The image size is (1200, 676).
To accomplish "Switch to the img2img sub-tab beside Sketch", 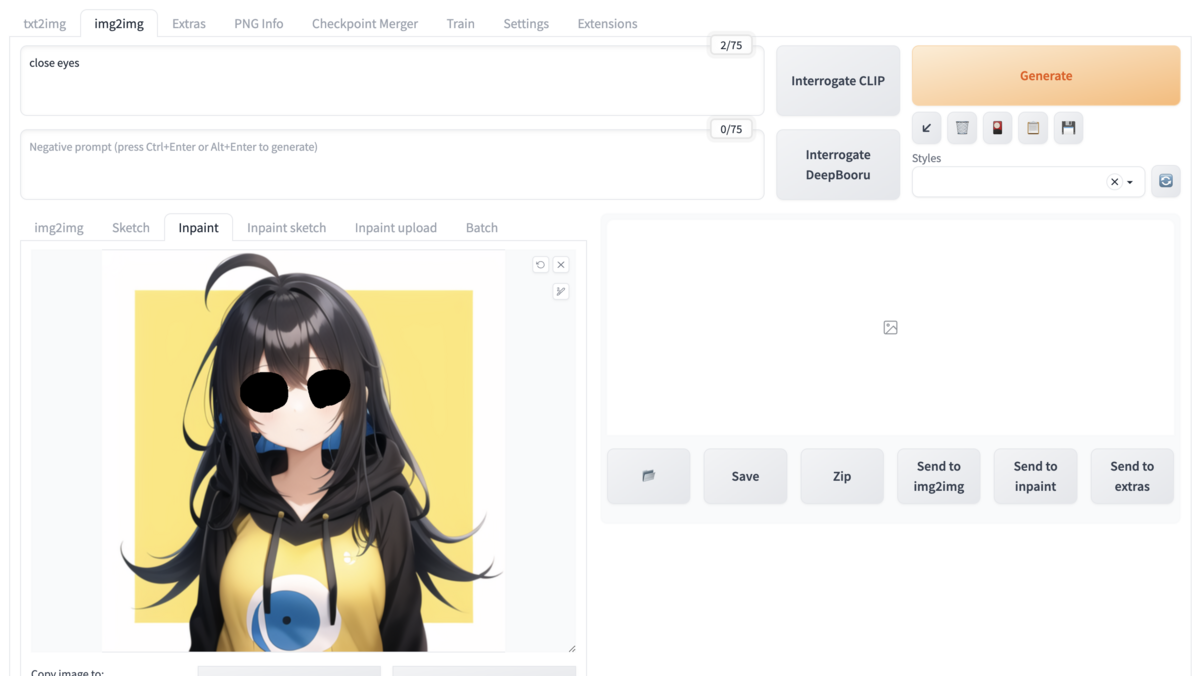I will [59, 227].
